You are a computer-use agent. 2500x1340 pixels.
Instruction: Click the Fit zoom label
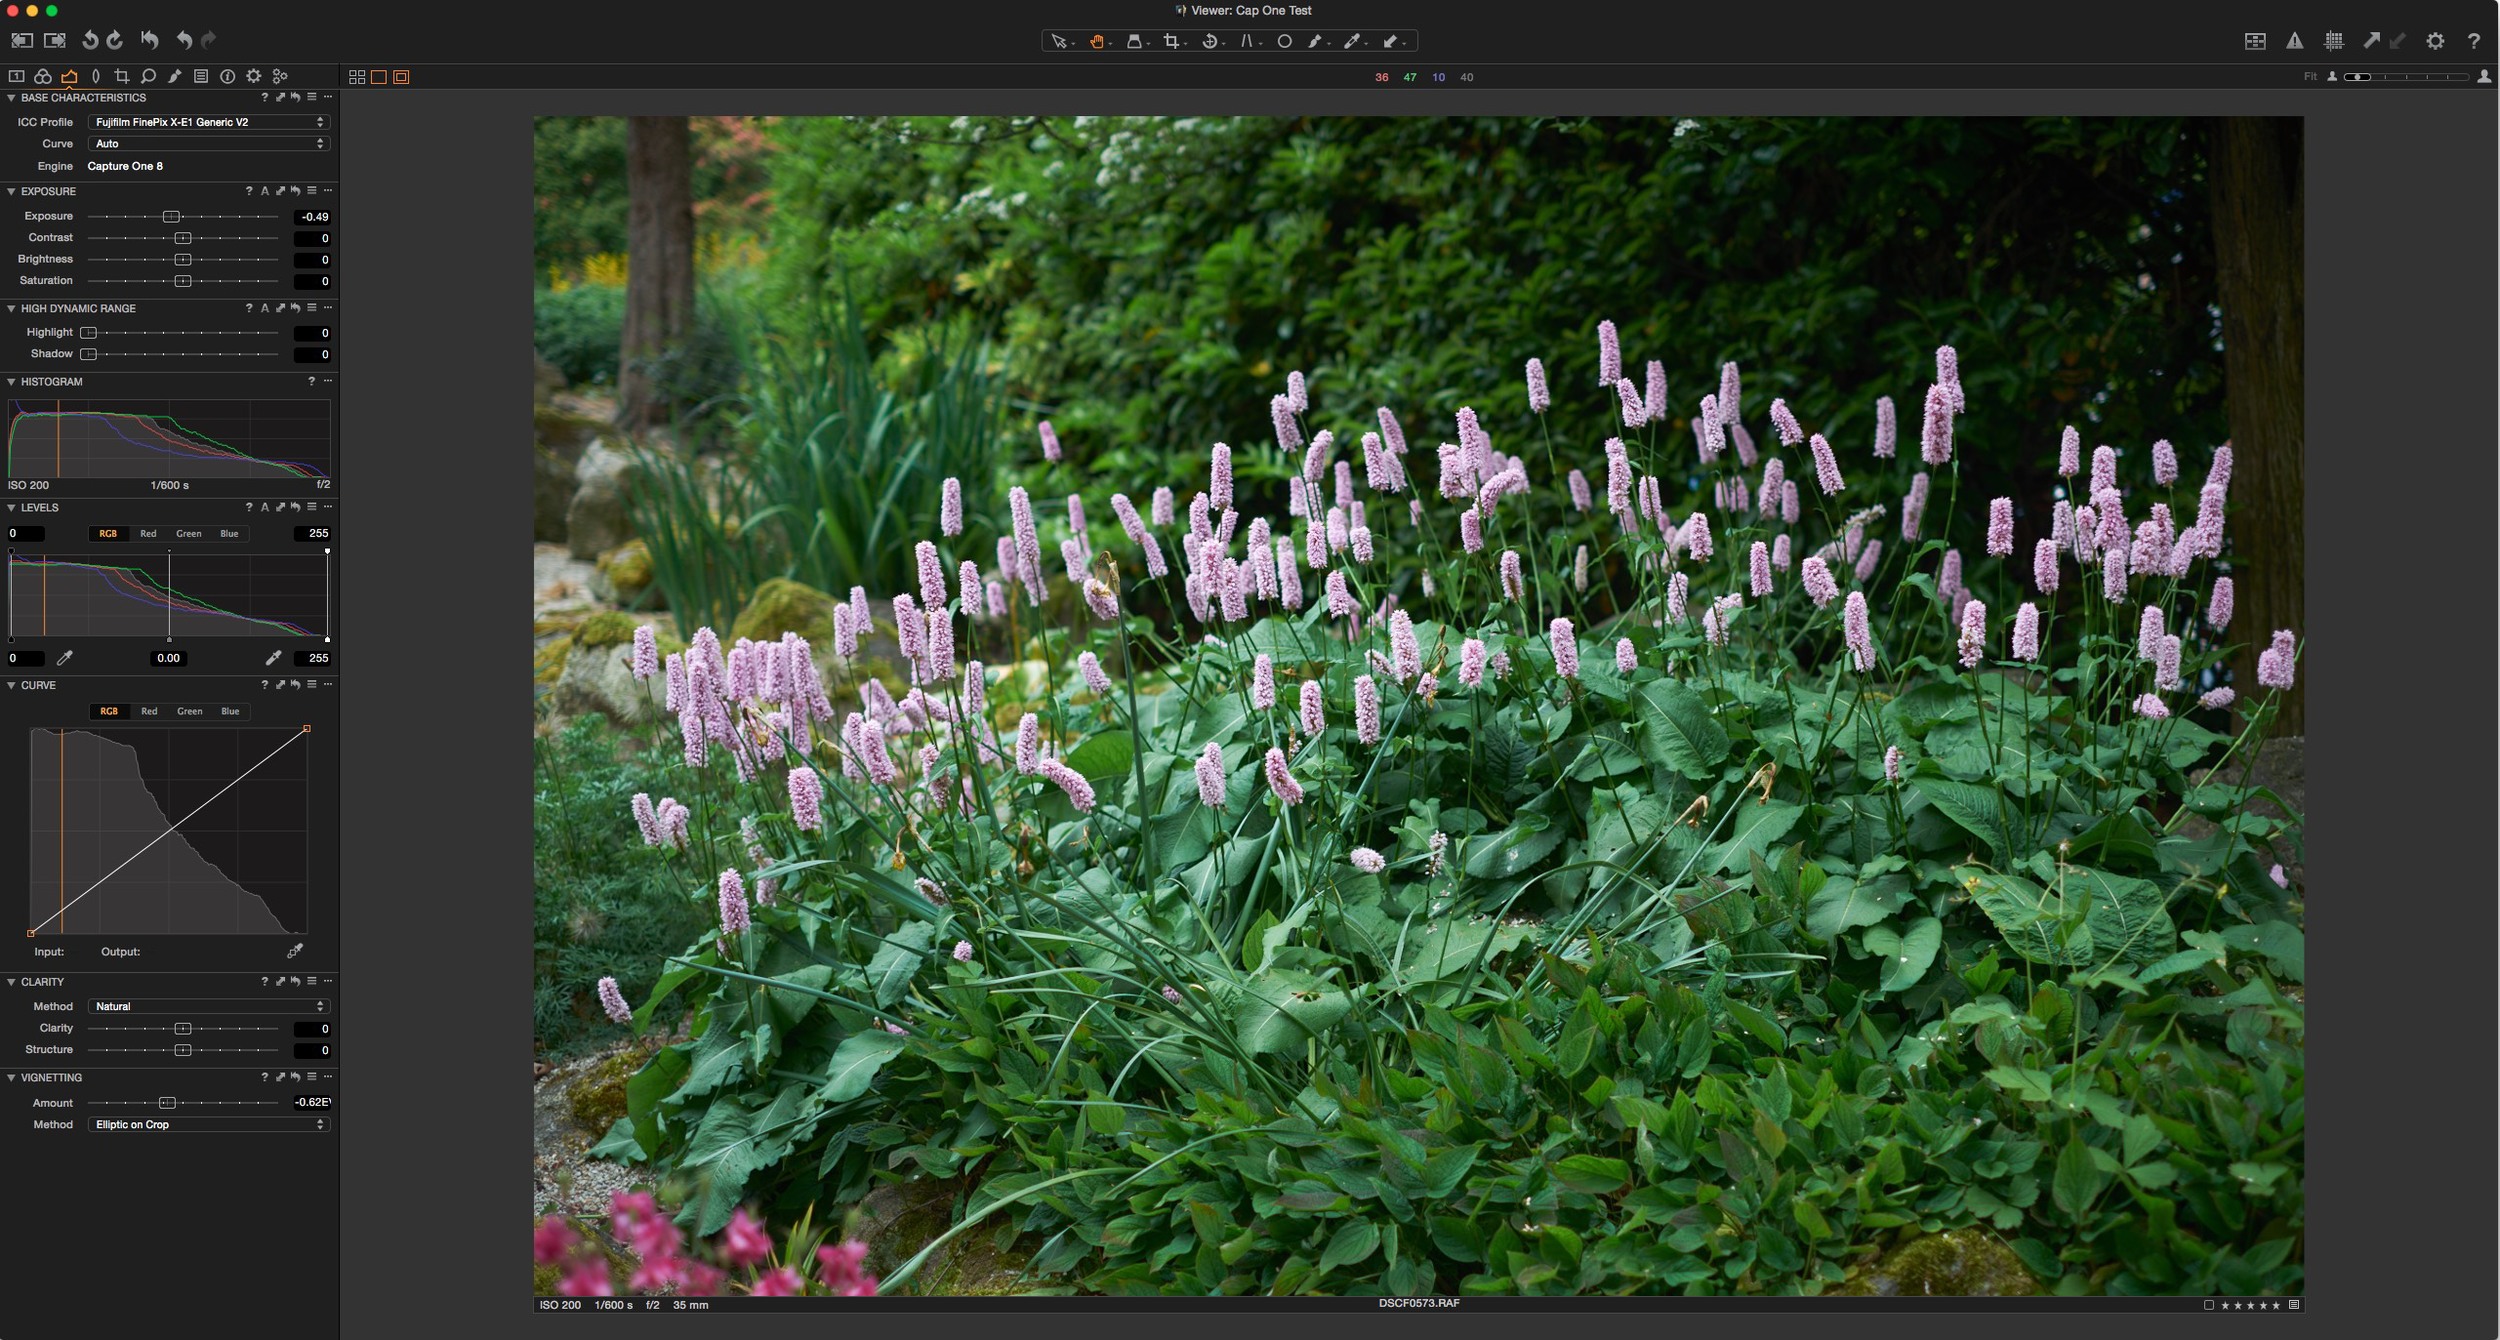2310,77
